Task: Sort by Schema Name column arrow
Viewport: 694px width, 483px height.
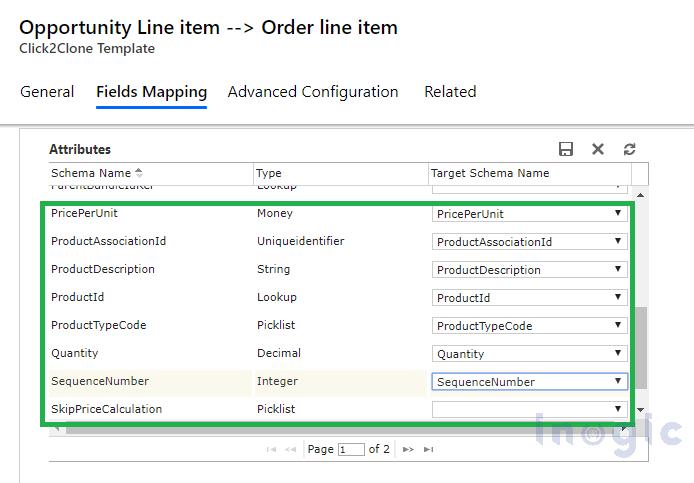Action: [x=139, y=173]
